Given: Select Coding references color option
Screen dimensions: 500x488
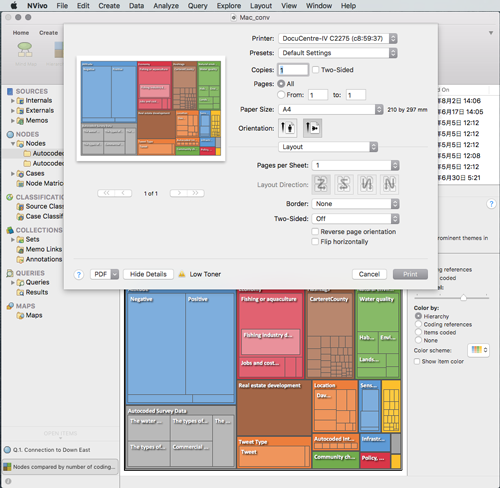Looking at the screenshot, I should pyautogui.click(x=418, y=324).
